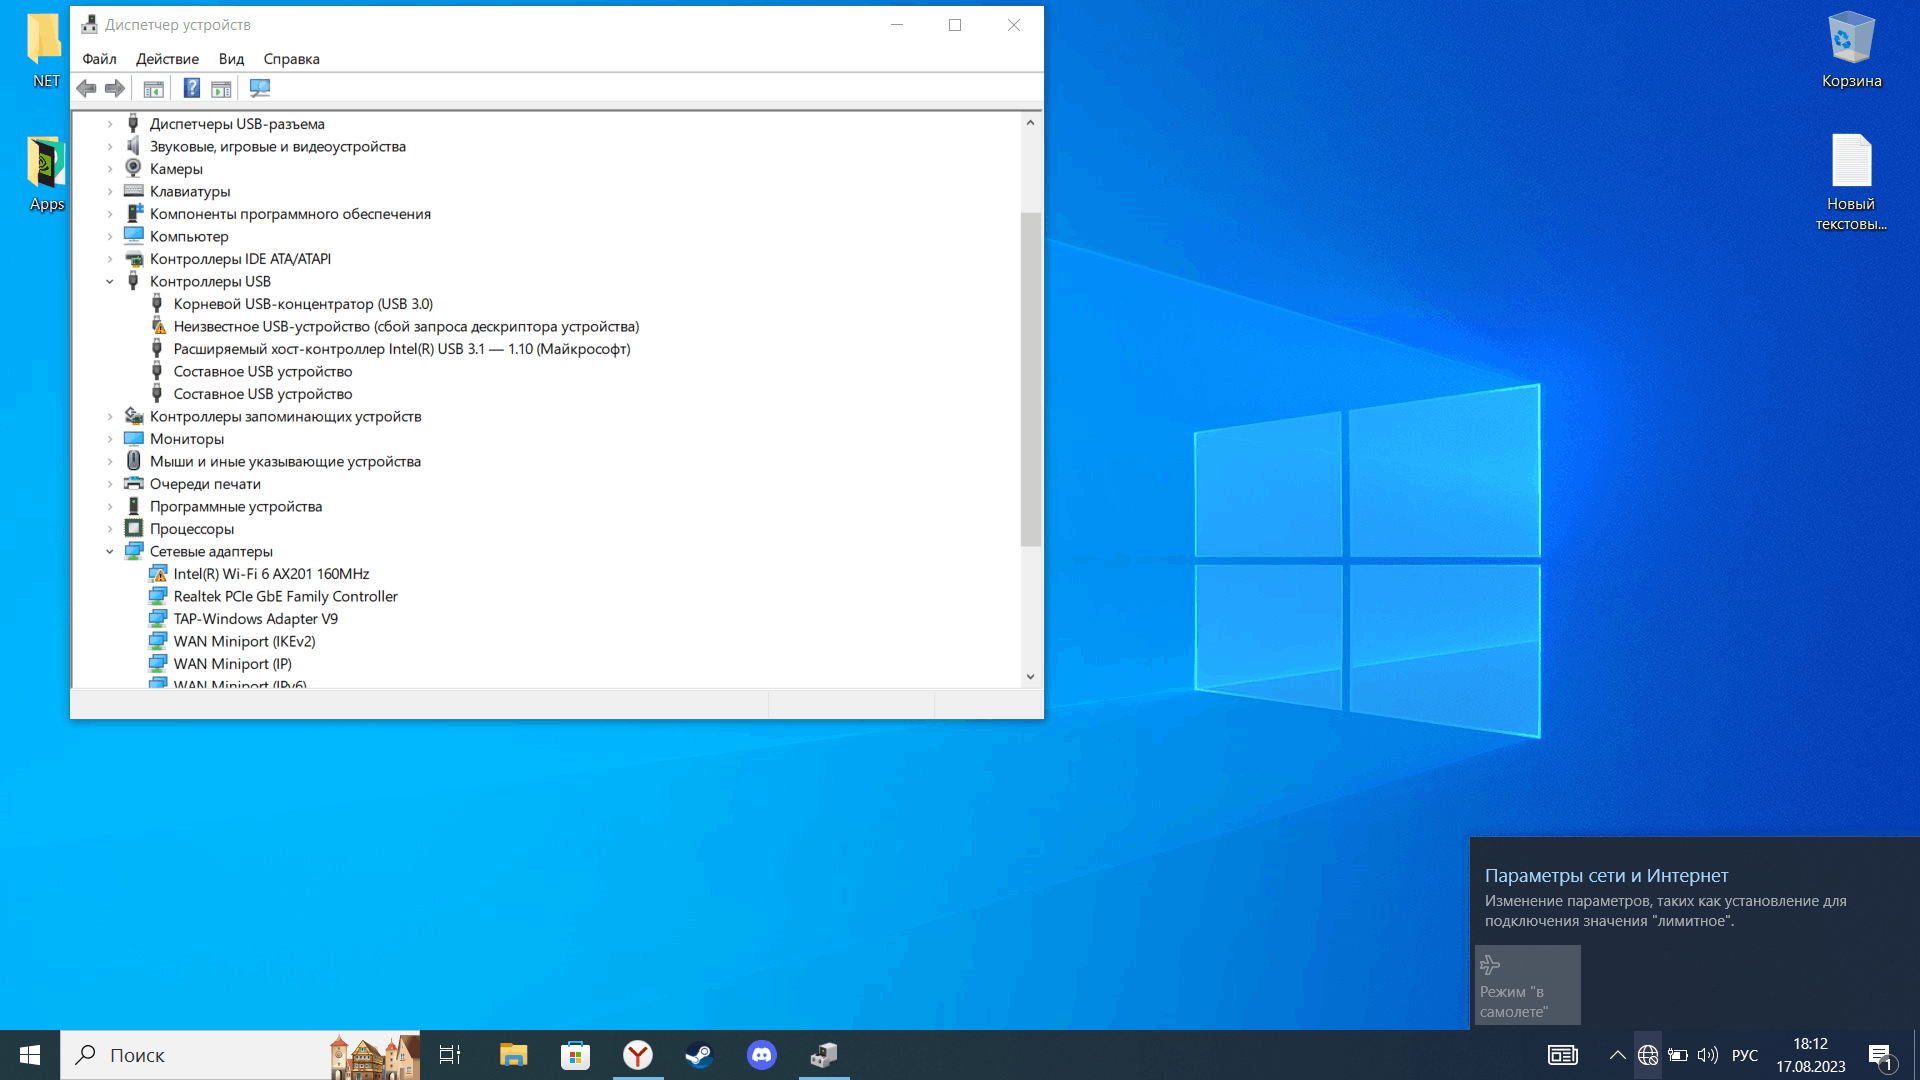
Task: Select Расширяемый хост-контроллер Intel USB 3.1
Action: tap(402, 349)
